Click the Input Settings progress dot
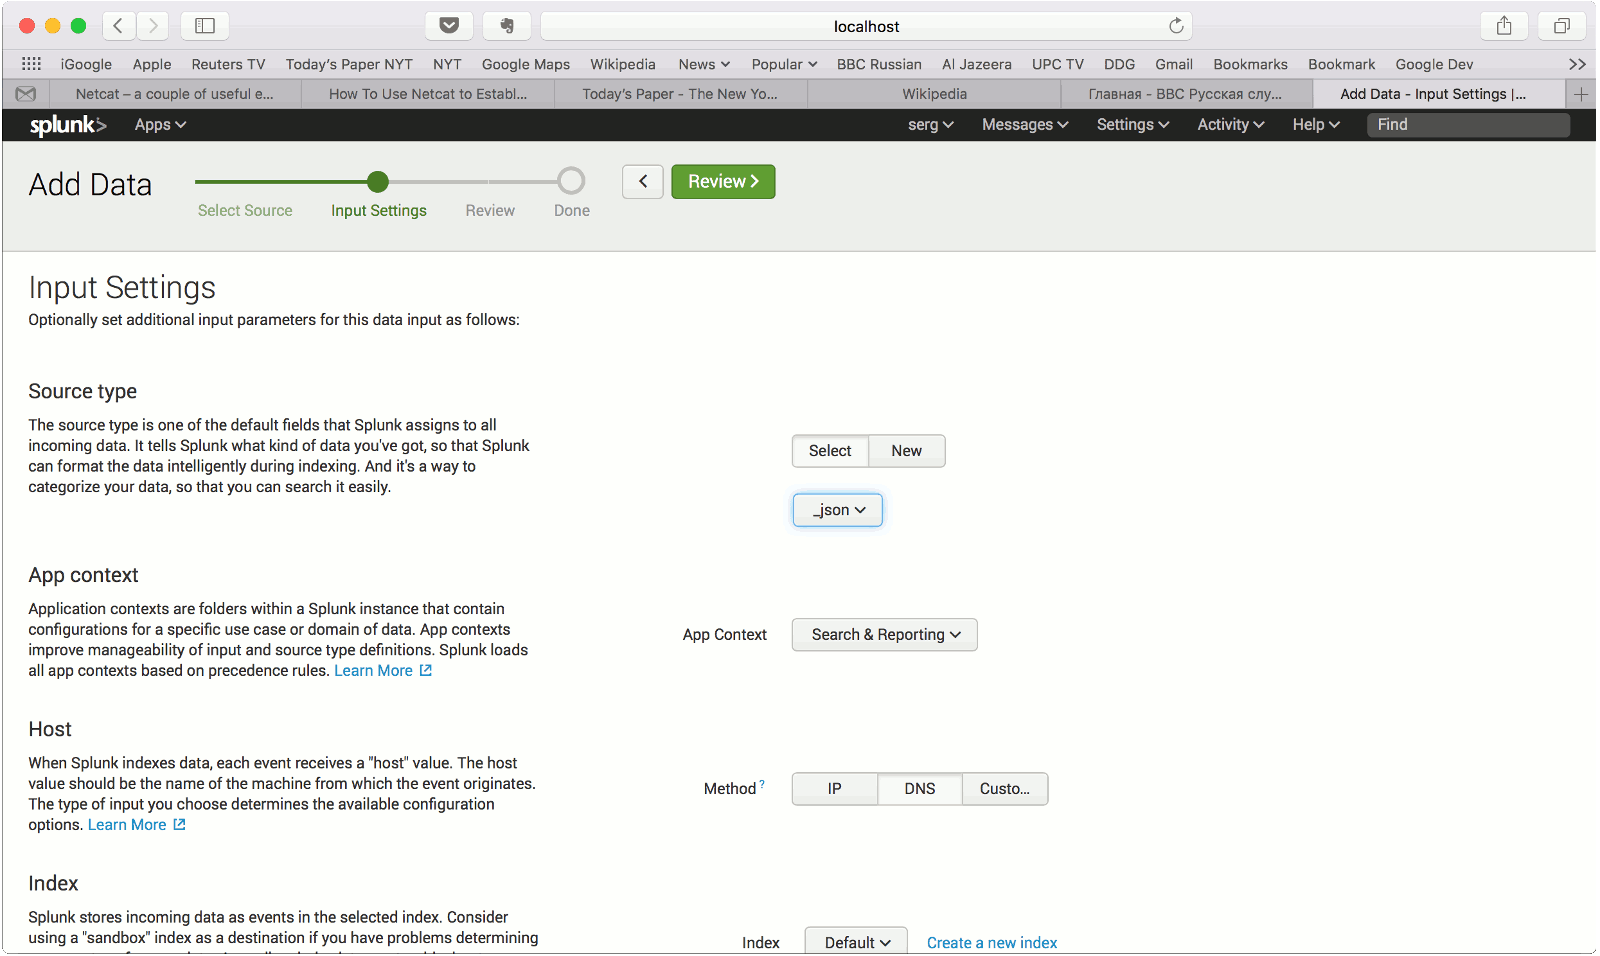 (x=377, y=181)
